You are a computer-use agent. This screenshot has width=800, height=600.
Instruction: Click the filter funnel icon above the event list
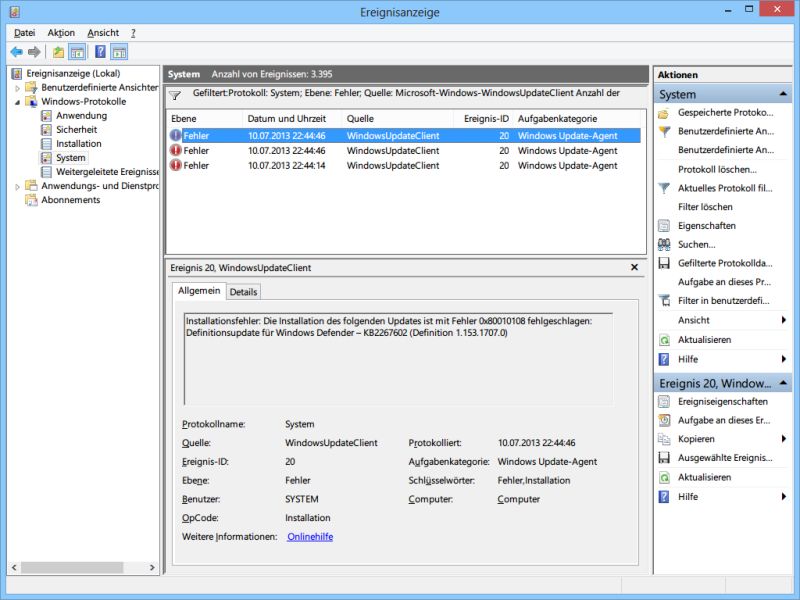175,95
